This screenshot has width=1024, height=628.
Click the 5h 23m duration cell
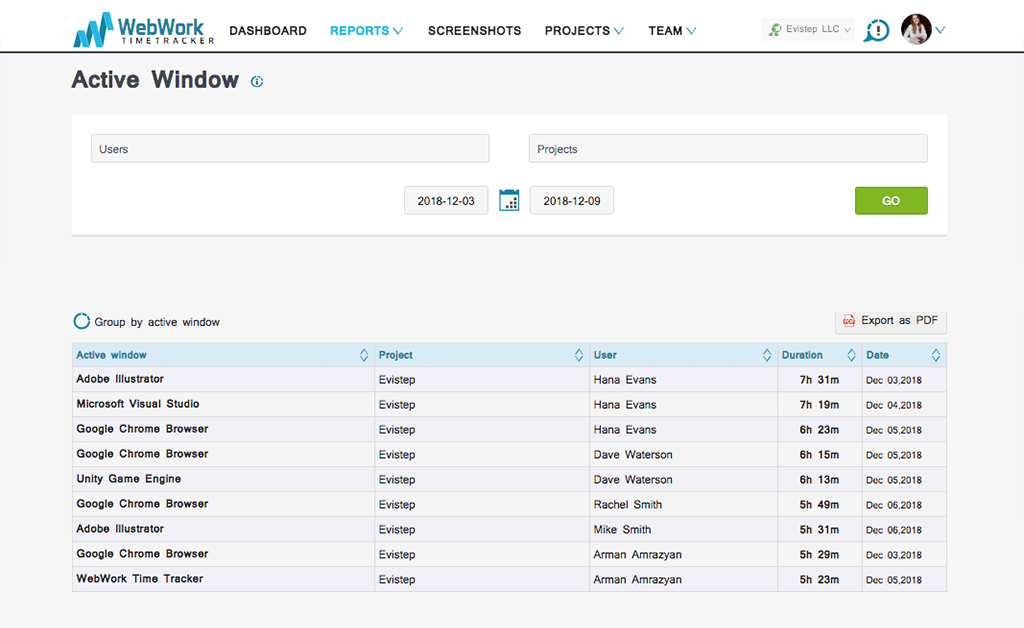pyautogui.click(x=820, y=579)
